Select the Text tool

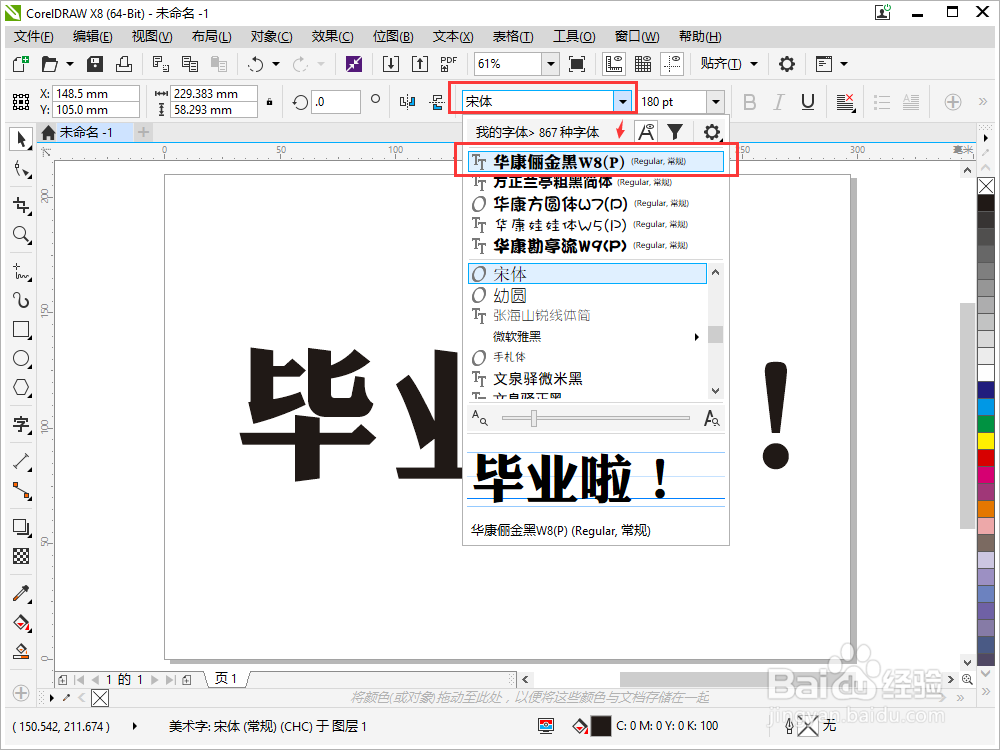click(x=21, y=424)
